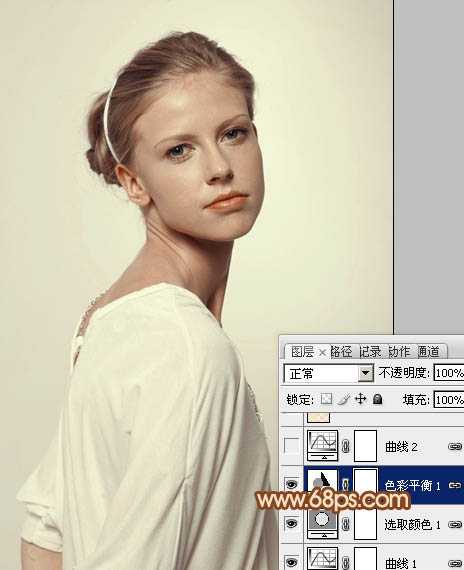Image resolution: width=464 pixels, height=570 pixels.
Task: Click mask link icon on 曲线 2
Action: [x=346, y=446]
